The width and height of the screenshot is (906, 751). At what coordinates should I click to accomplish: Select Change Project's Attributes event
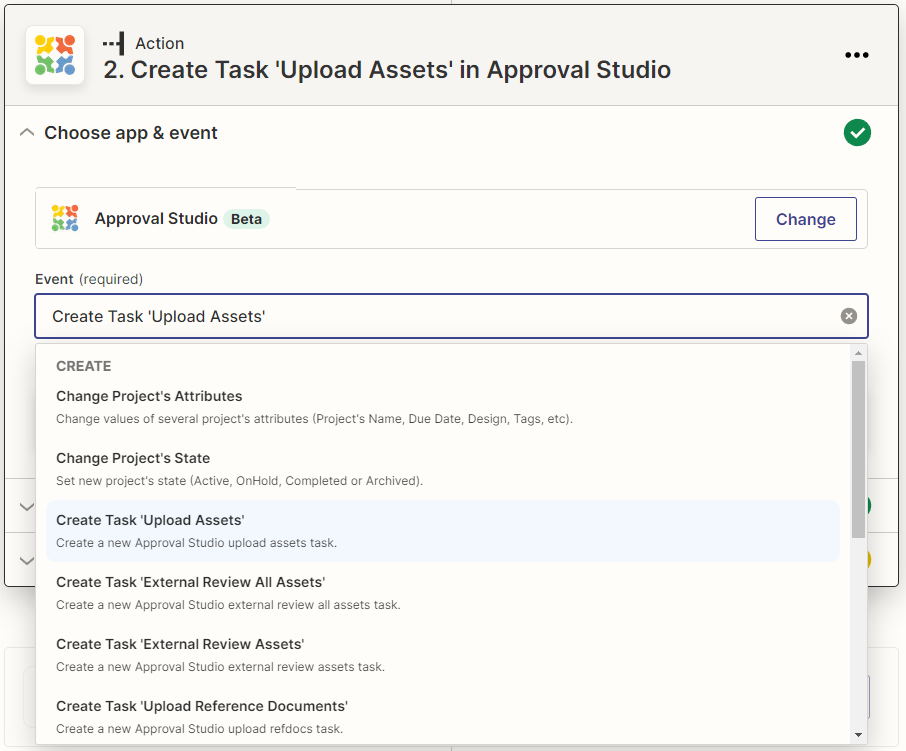point(149,397)
